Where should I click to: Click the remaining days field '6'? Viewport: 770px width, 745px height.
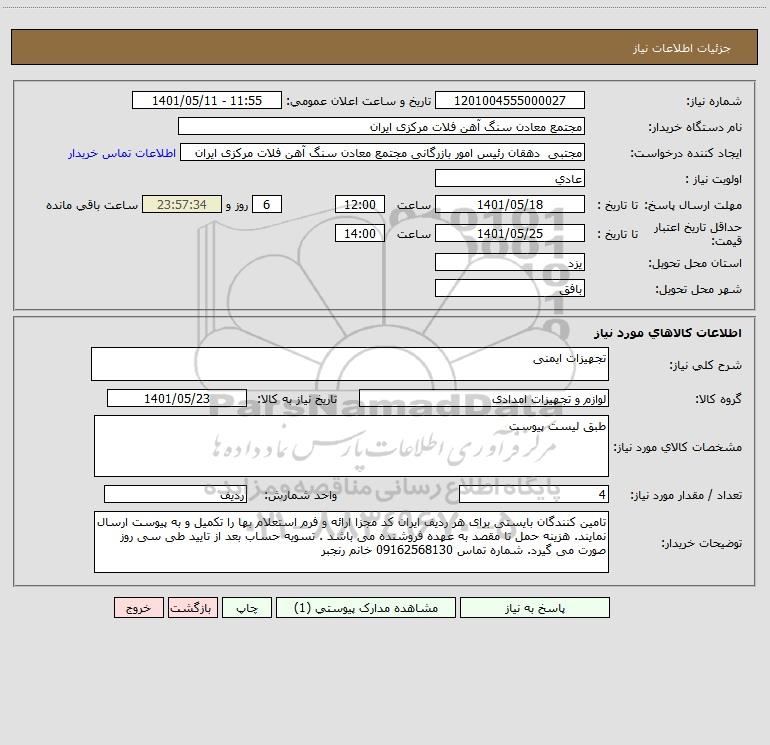267,204
